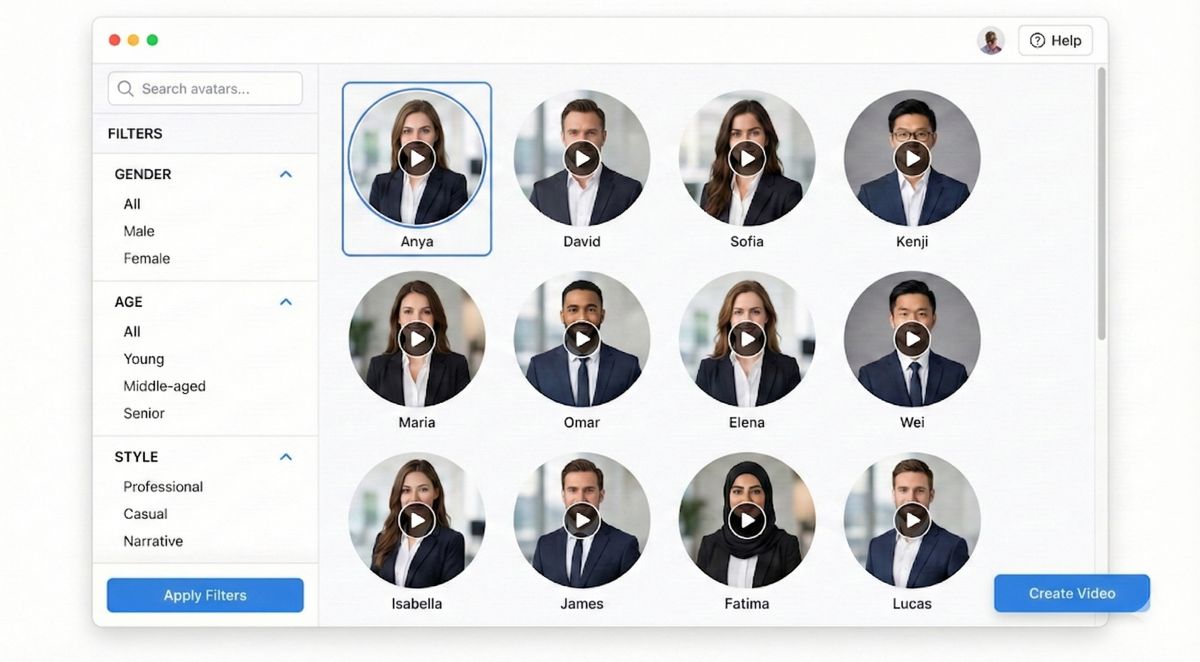Viewport: 1200px width, 662px height.
Task: Play Omar's avatar preview video
Action: [582, 338]
